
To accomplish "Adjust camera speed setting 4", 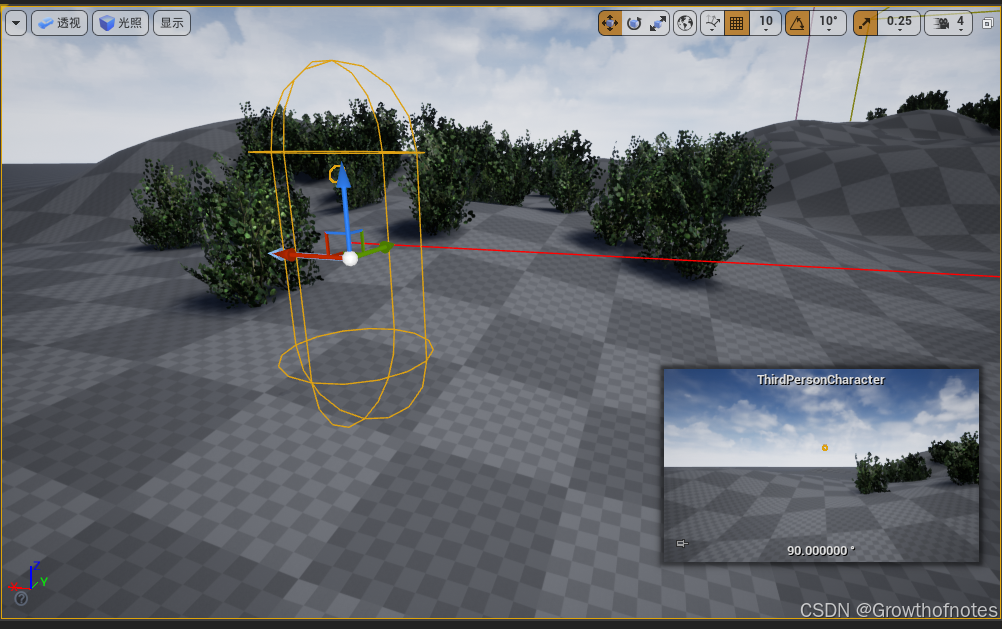I will click(949, 24).
